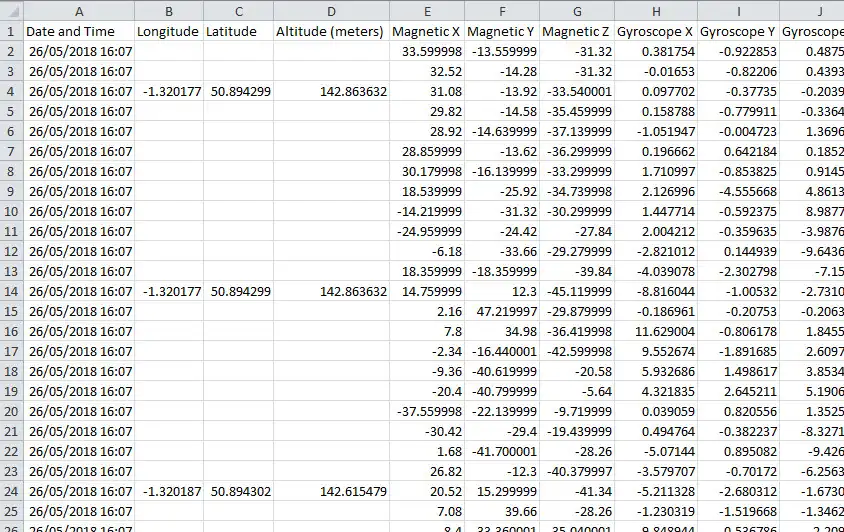Select the altitude cell showing 142.615479
844x532 pixels.
point(331,491)
